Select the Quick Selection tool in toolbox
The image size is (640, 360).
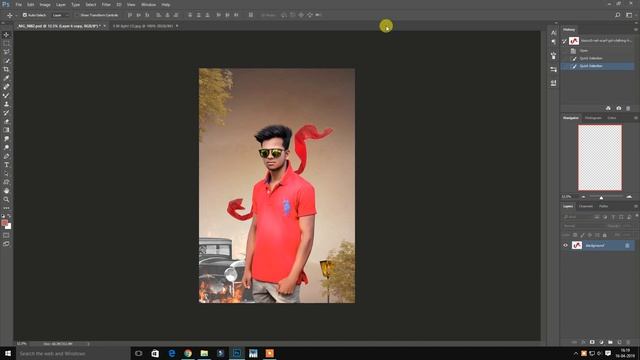[x=6, y=61]
